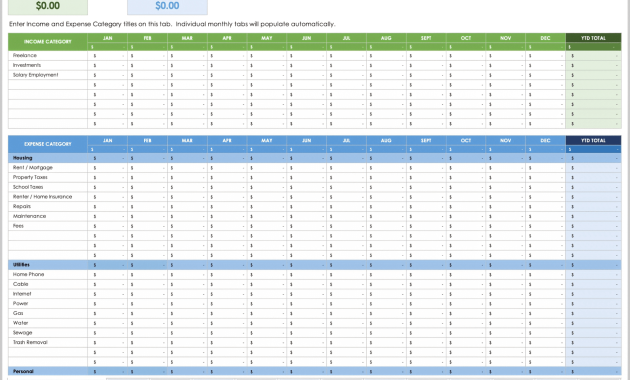Click the MAR cell for Salary Employment
This screenshot has width=630, height=380.
pyautogui.click(x=187, y=75)
